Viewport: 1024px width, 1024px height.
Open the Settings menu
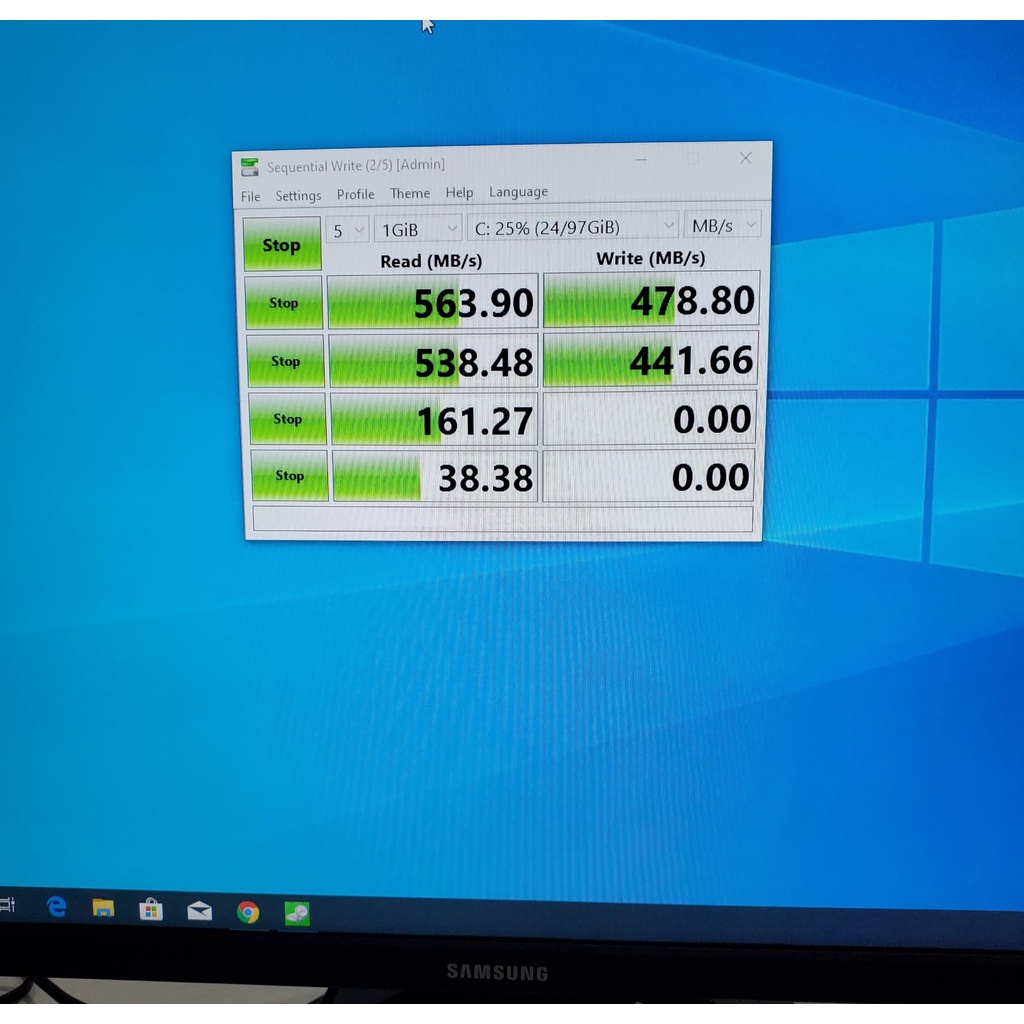[x=298, y=195]
